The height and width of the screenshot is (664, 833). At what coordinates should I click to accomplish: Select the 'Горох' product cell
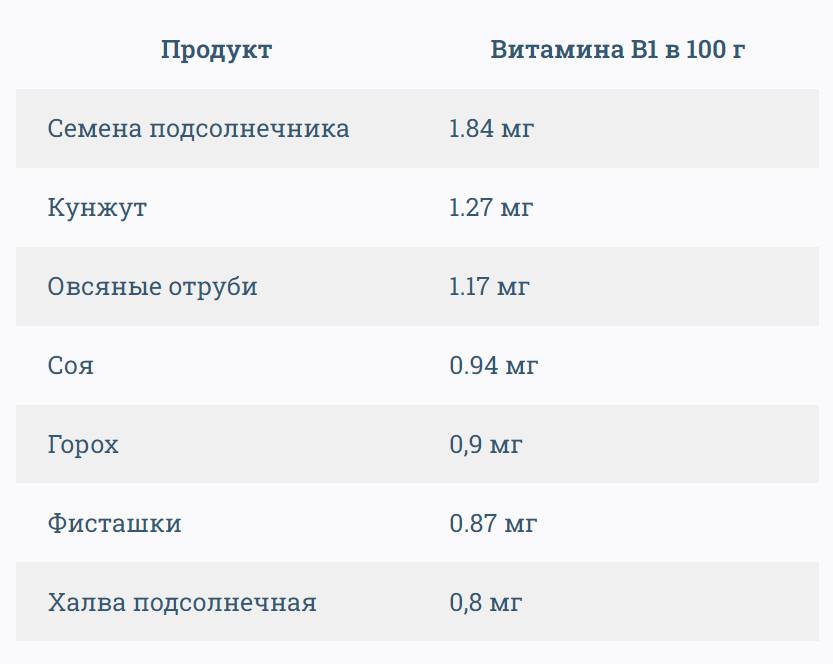tap(83, 445)
